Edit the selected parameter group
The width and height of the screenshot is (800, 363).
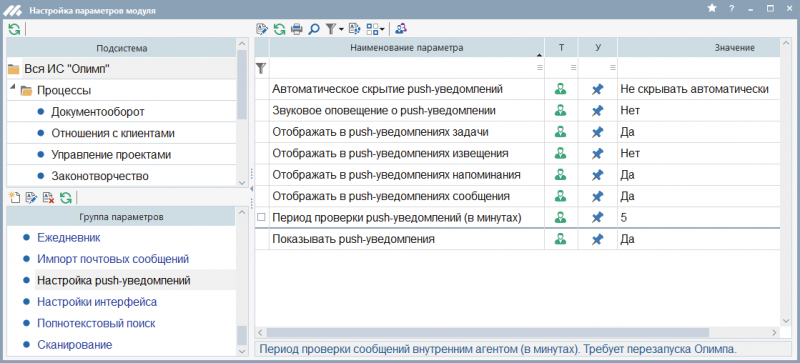(32, 198)
